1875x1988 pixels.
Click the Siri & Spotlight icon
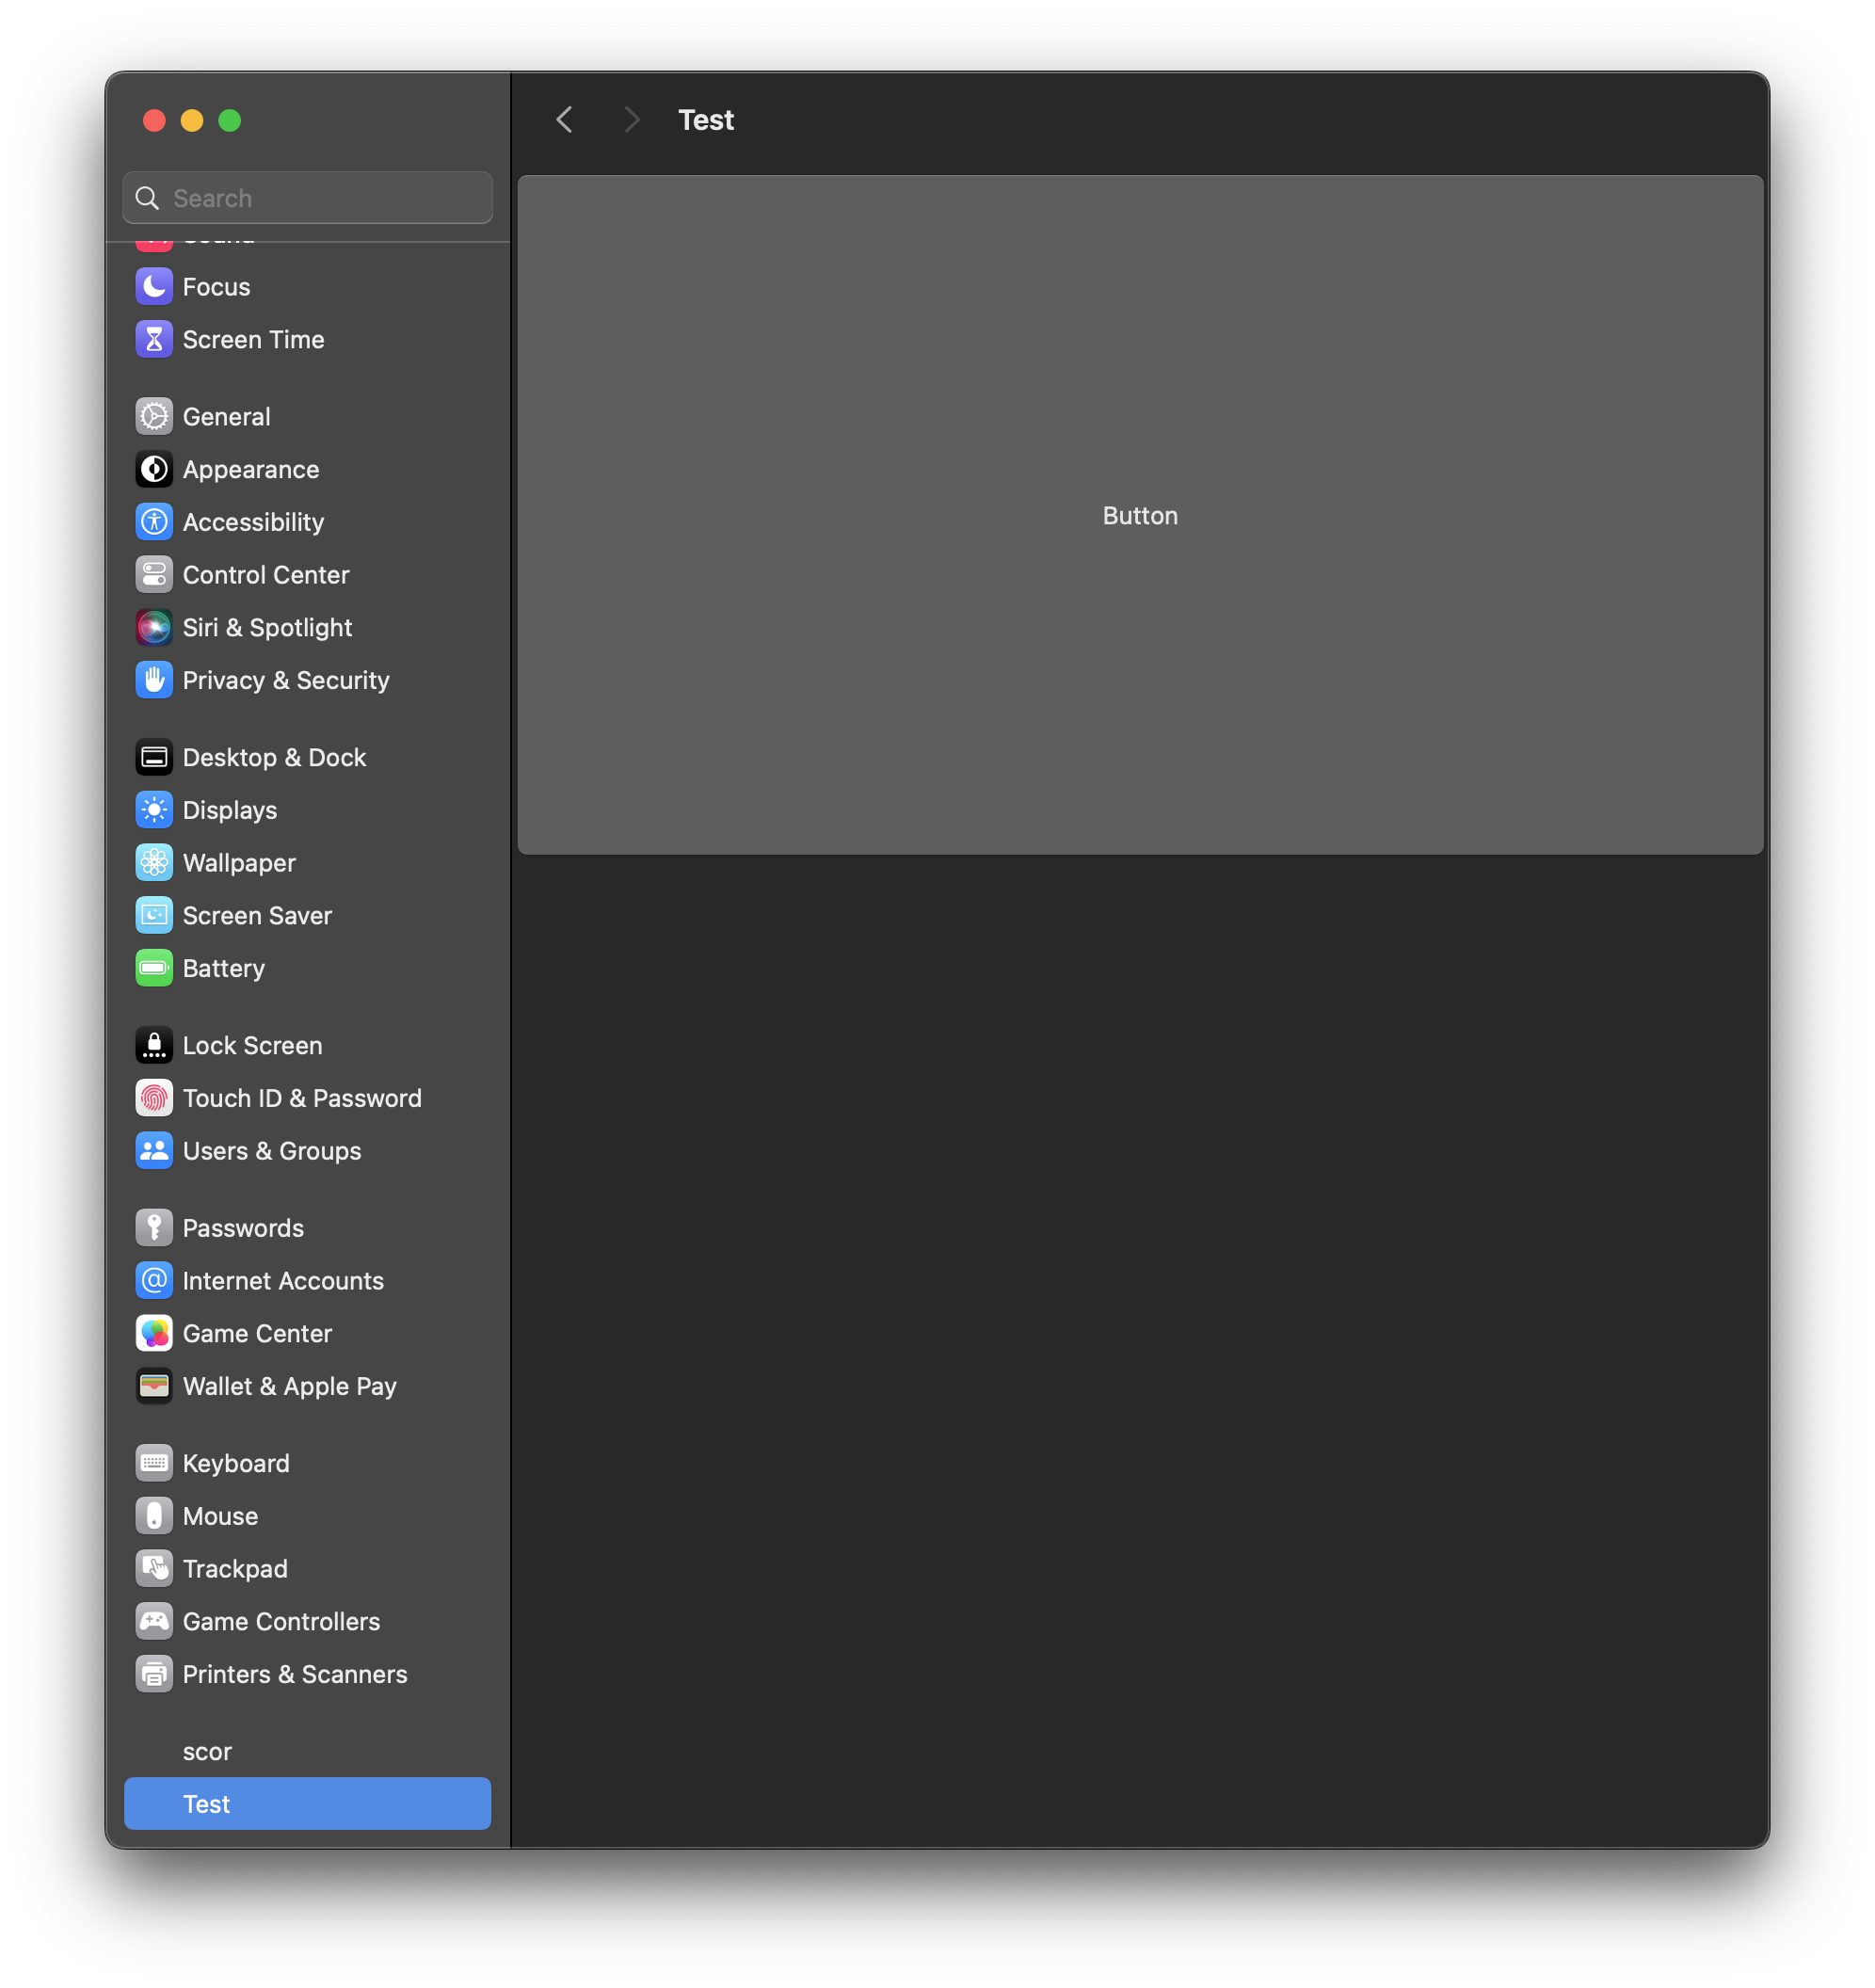154,628
